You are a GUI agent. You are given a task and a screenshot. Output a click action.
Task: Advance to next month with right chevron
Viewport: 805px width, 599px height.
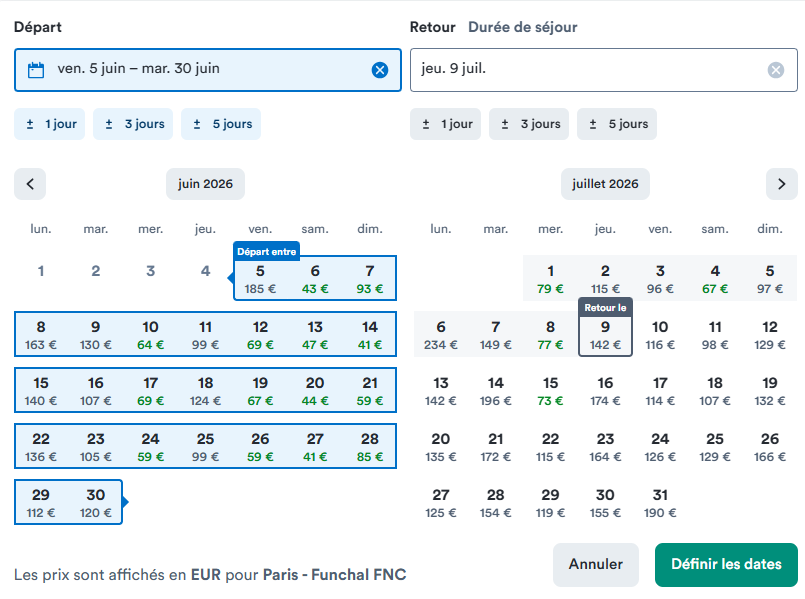pos(781,184)
